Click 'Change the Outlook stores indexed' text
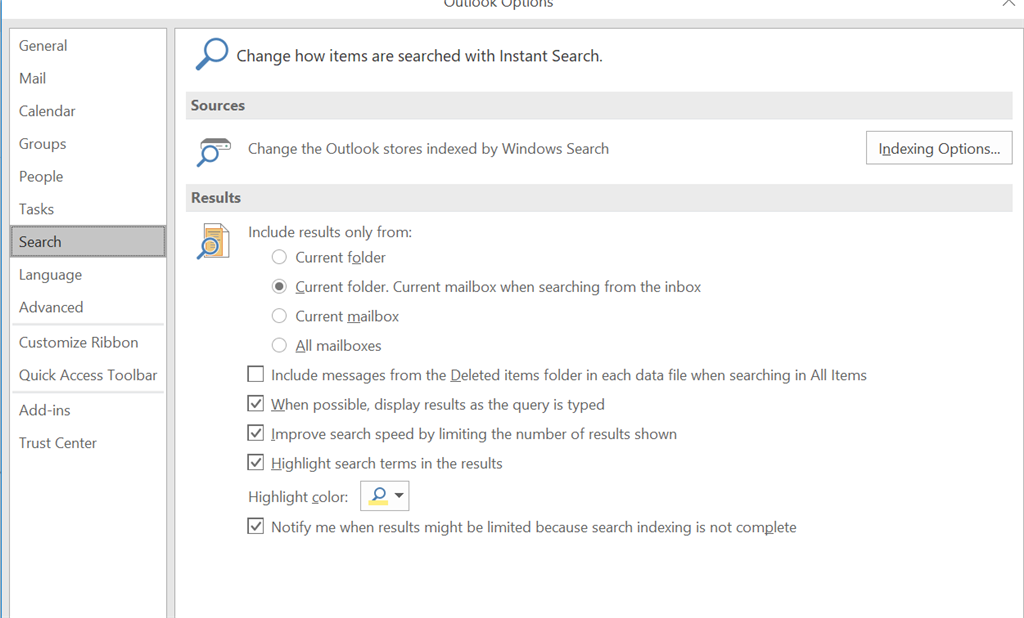Screen dimensions: 1024x618 coord(428,149)
